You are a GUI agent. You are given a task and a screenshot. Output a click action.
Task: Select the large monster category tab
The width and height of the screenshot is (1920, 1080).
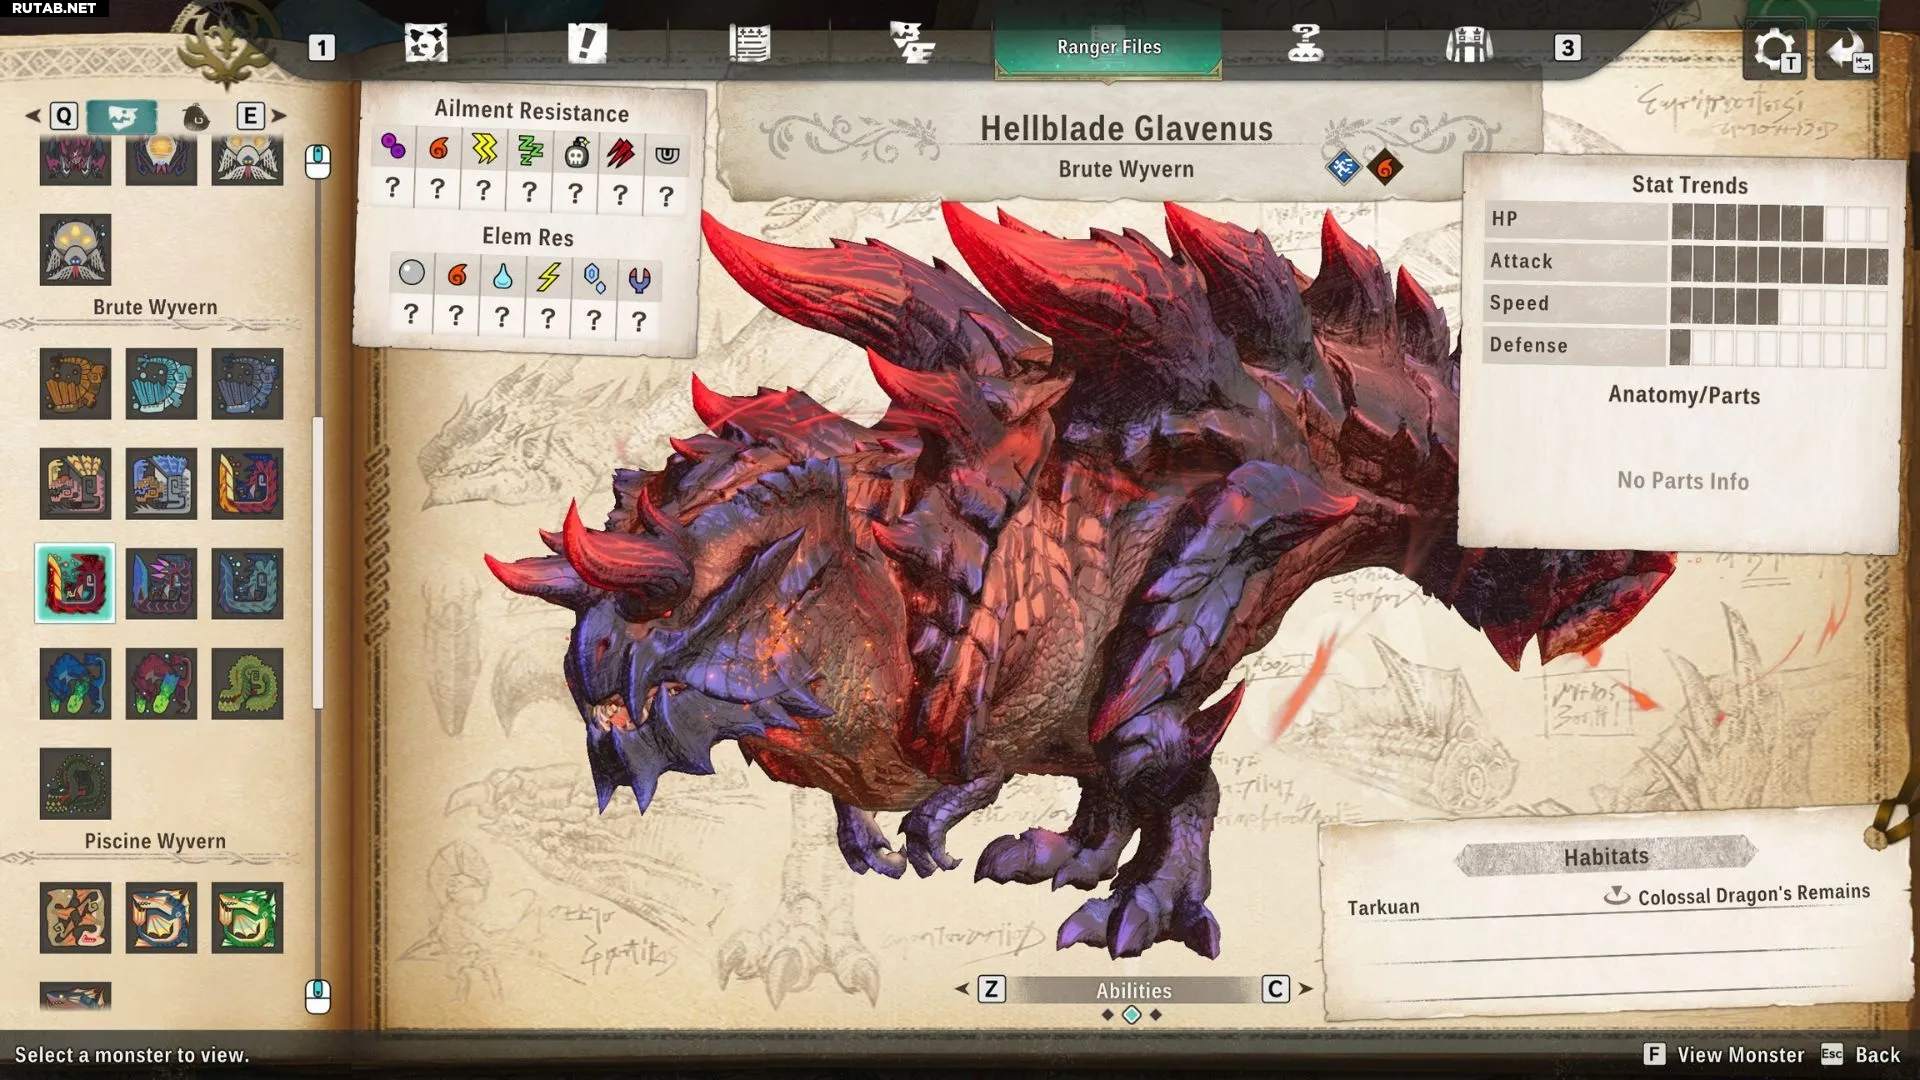click(x=121, y=117)
